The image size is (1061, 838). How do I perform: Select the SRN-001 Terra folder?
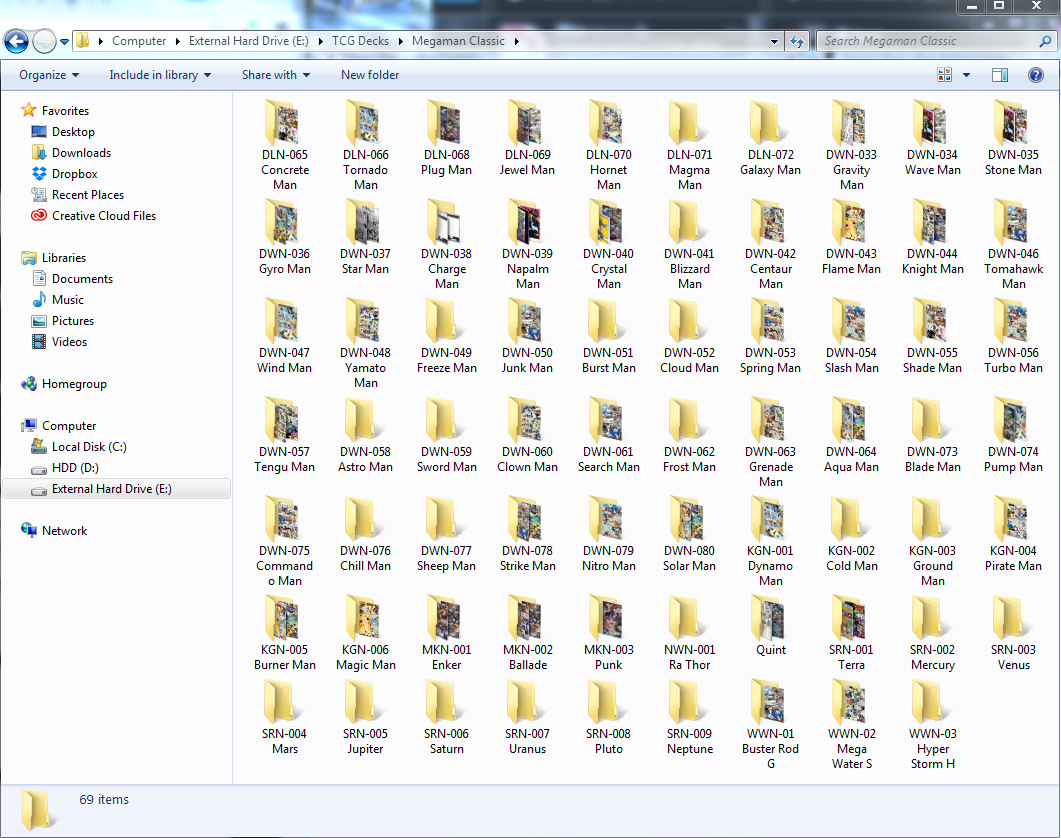pos(852,632)
